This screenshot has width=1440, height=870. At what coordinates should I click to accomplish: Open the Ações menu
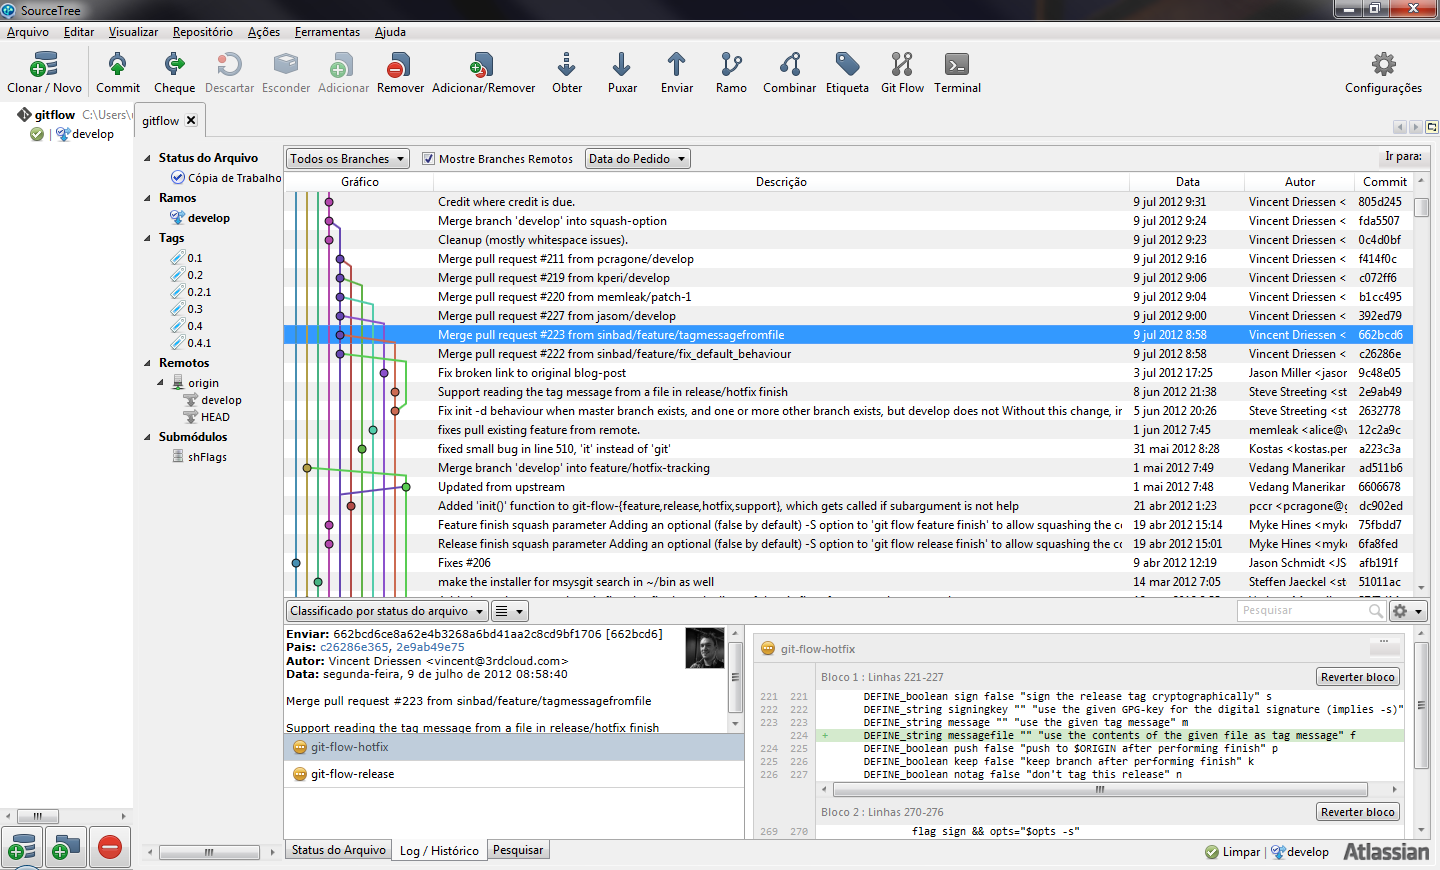pos(264,32)
